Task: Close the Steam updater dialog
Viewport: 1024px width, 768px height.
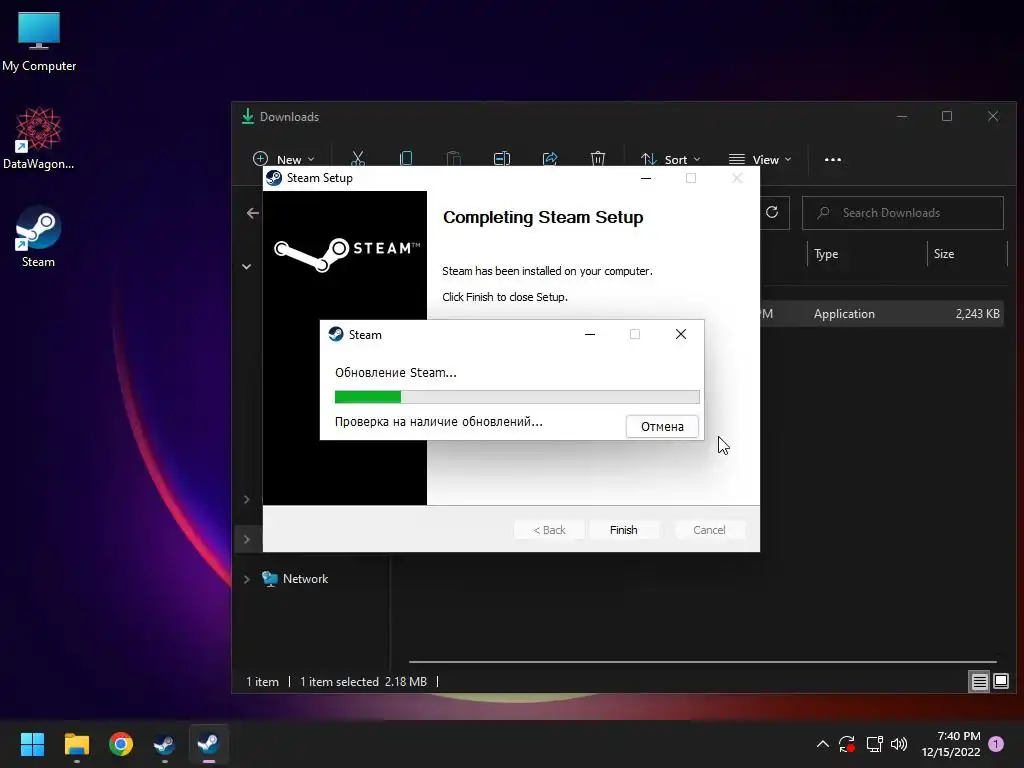Action: tap(680, 334)
